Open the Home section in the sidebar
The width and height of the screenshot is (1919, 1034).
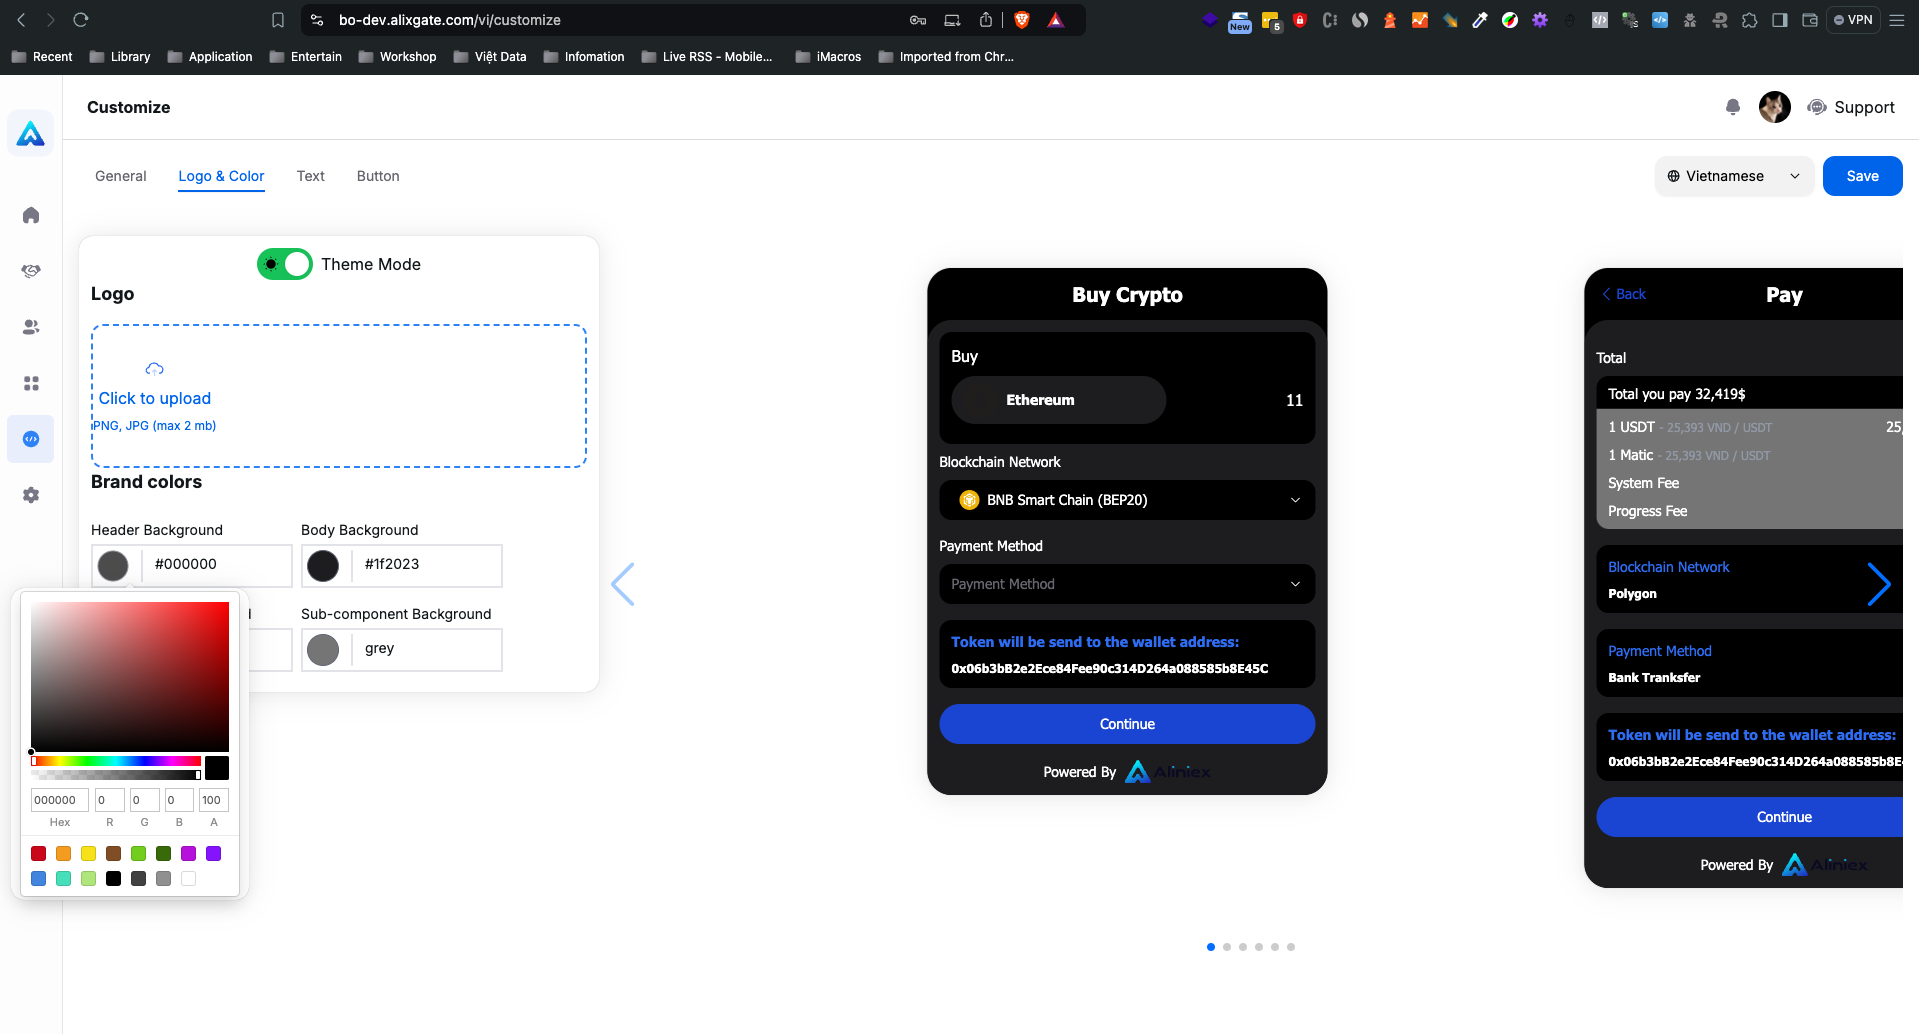click(x=31, y=215)
